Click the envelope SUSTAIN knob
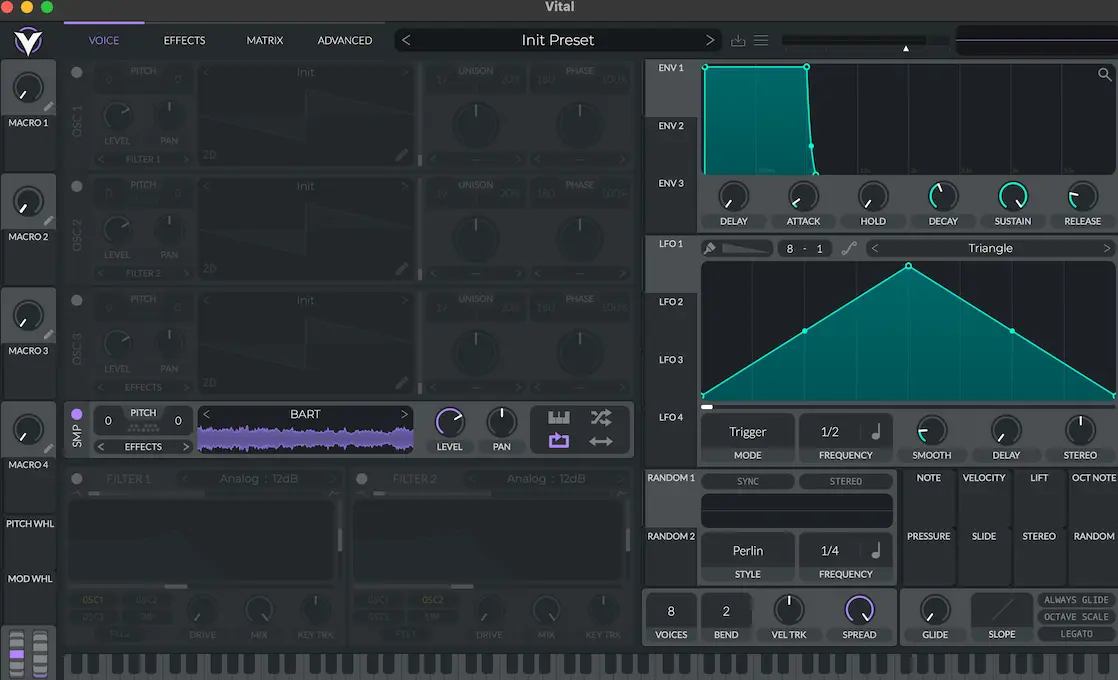This screenshot has height=680, width=1118. 1012,197
